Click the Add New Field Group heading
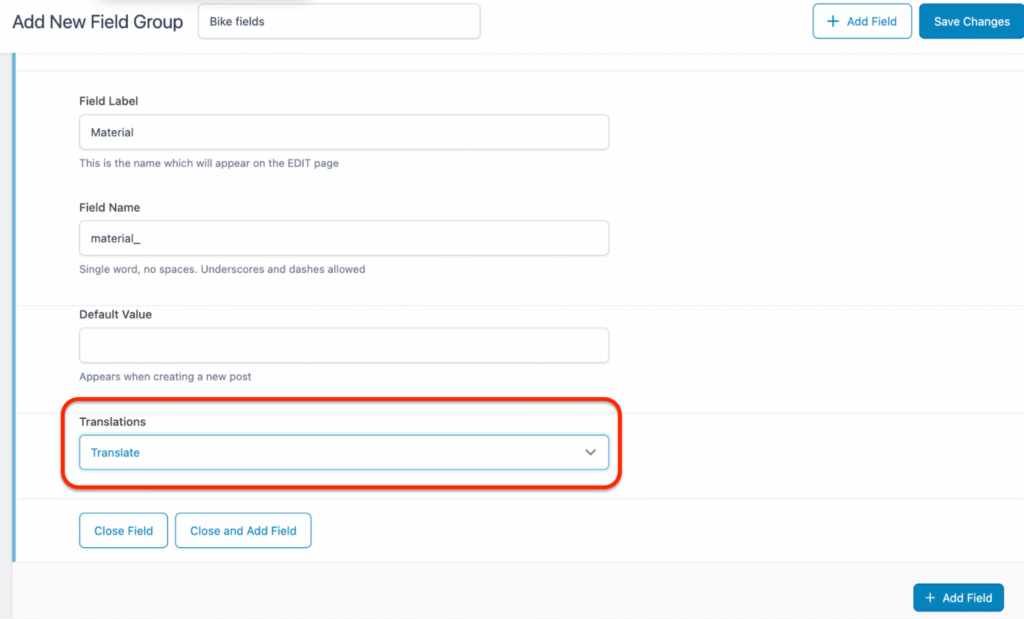Screen dimensions: 1024x619 click(97, 21)
